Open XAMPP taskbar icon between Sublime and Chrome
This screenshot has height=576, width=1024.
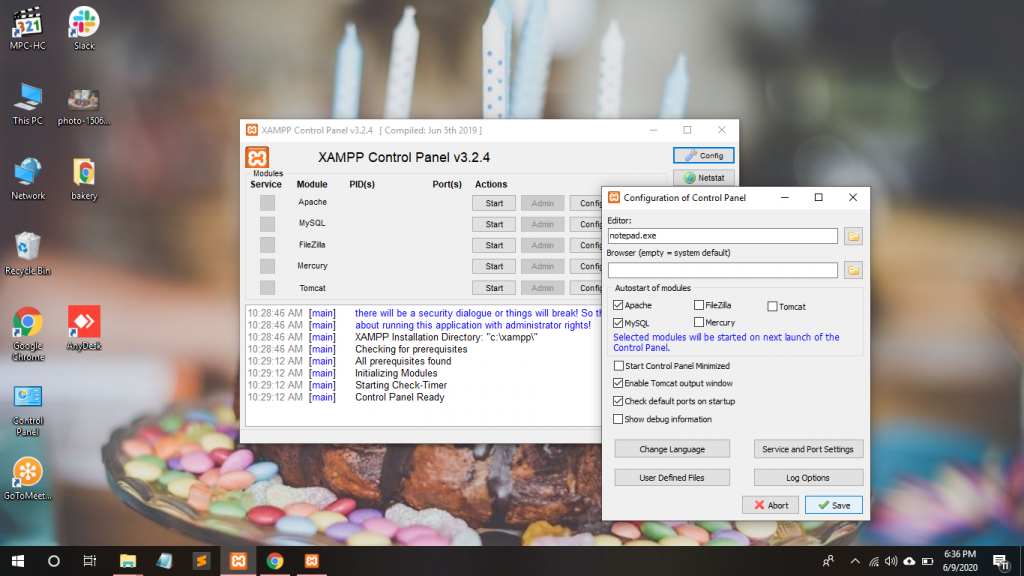click(x=238, y=561)
